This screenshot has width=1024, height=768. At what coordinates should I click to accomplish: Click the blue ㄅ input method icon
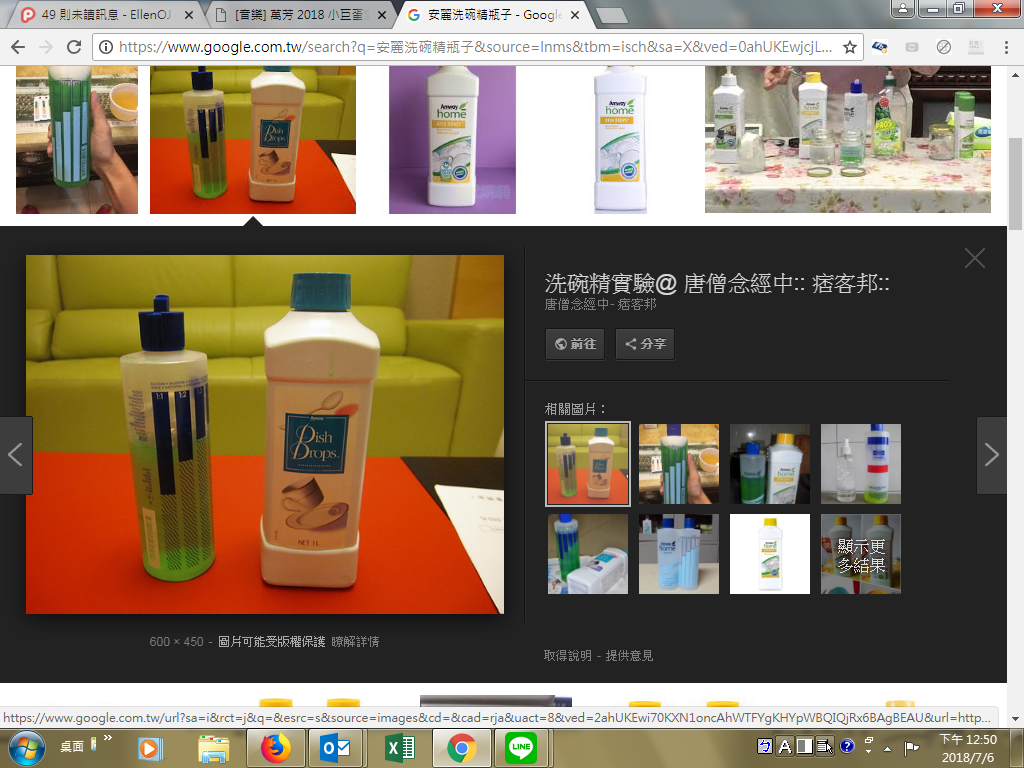click(x=764, y=746)
